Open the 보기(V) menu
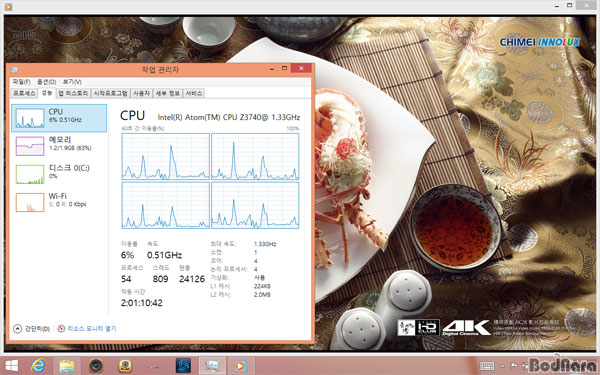This screenshot has width=600, height=375. coord(72,82)
